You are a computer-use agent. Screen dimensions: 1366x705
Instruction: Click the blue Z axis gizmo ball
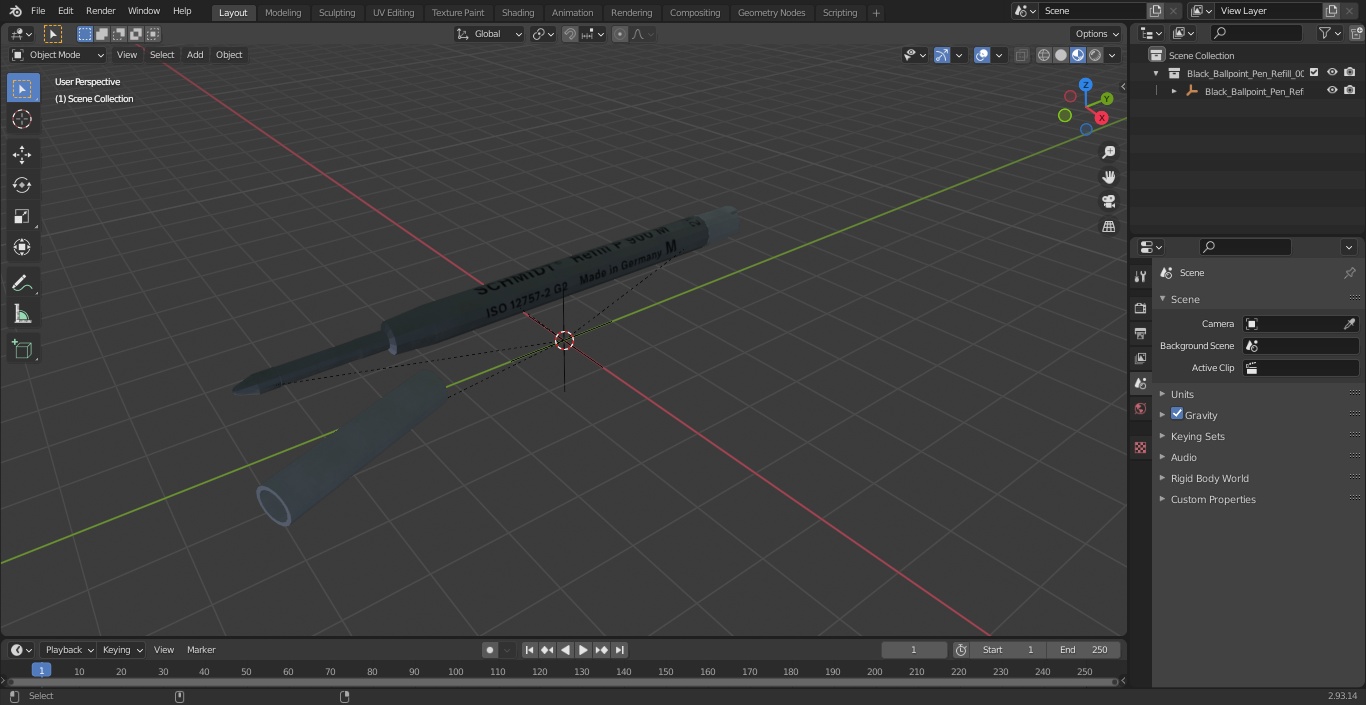(1085, 85)
